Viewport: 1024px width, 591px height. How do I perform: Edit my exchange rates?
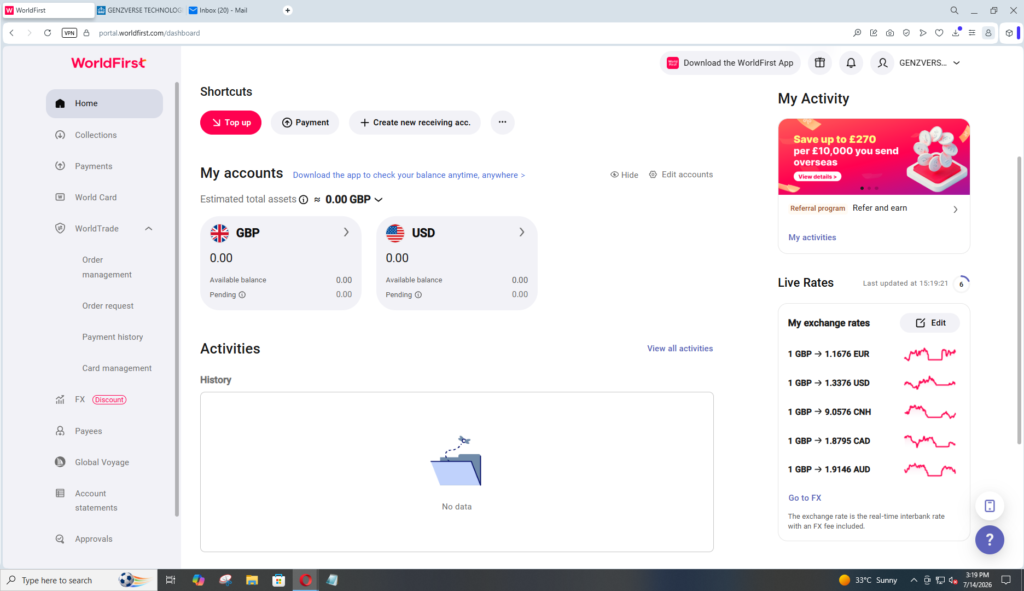tap(931, 323)
